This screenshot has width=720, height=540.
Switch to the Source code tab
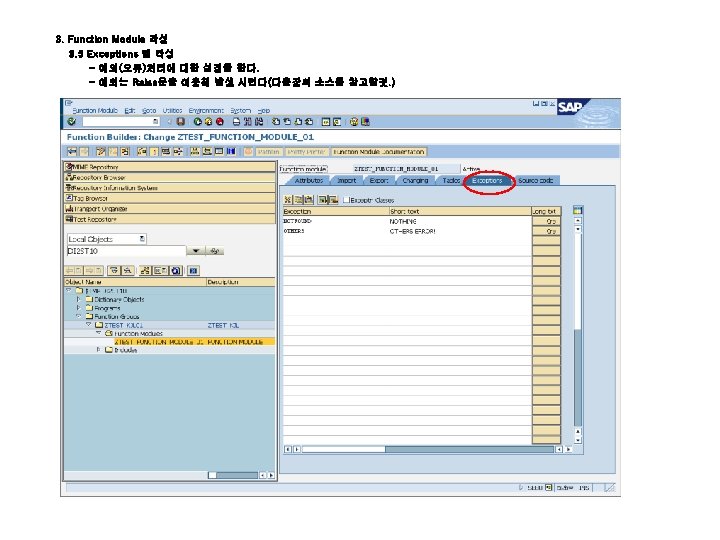[535, 180]
